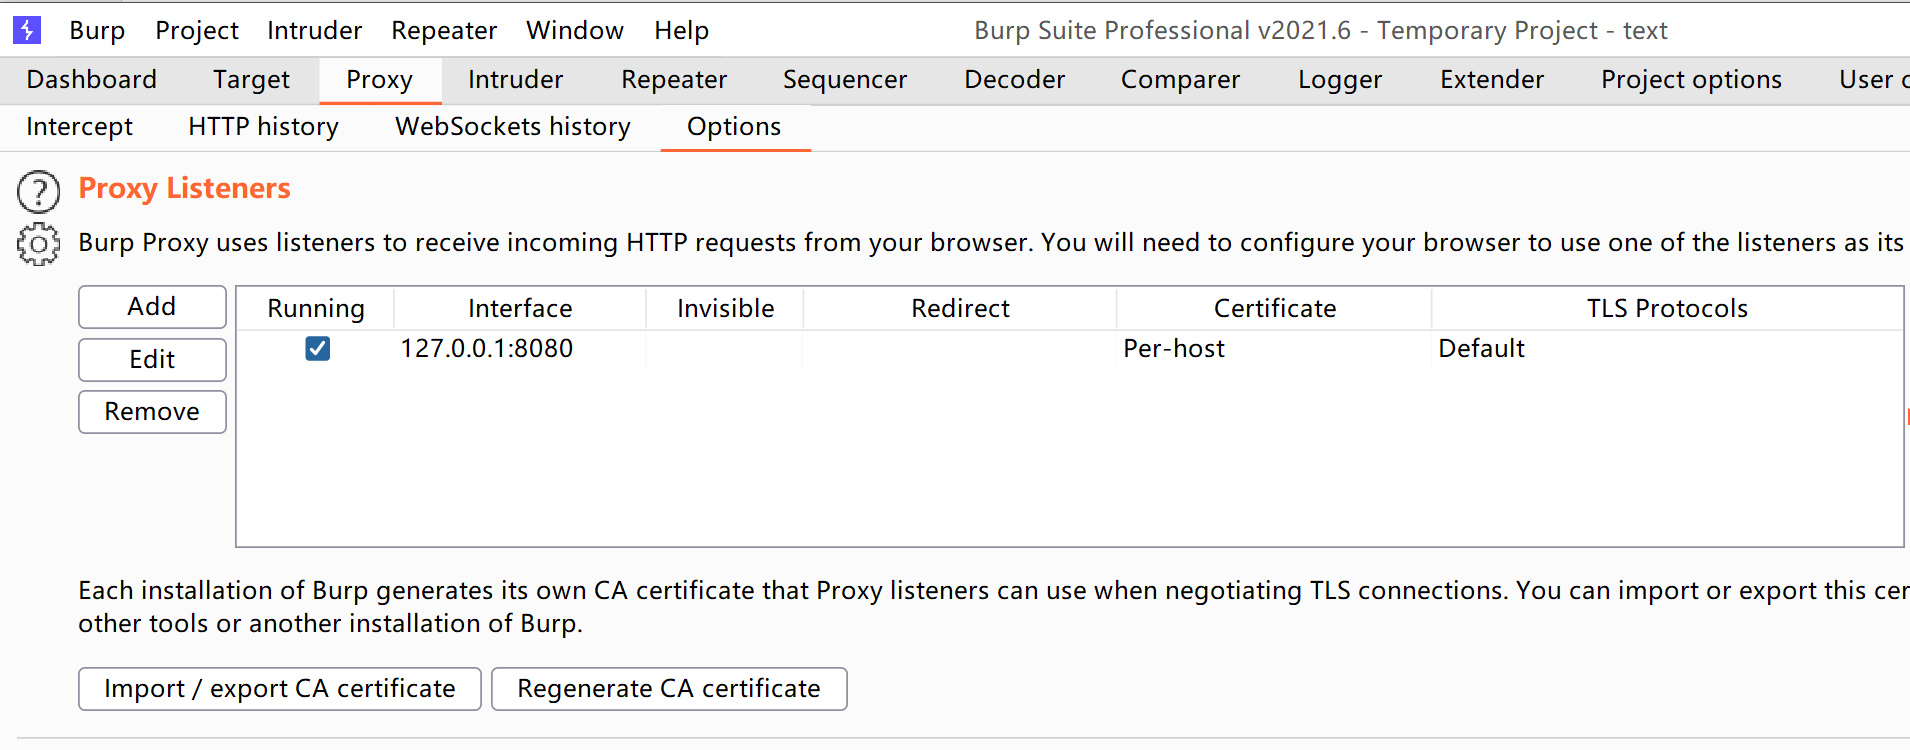
Task: Open the Window menu
Action: tap(575, 31)
